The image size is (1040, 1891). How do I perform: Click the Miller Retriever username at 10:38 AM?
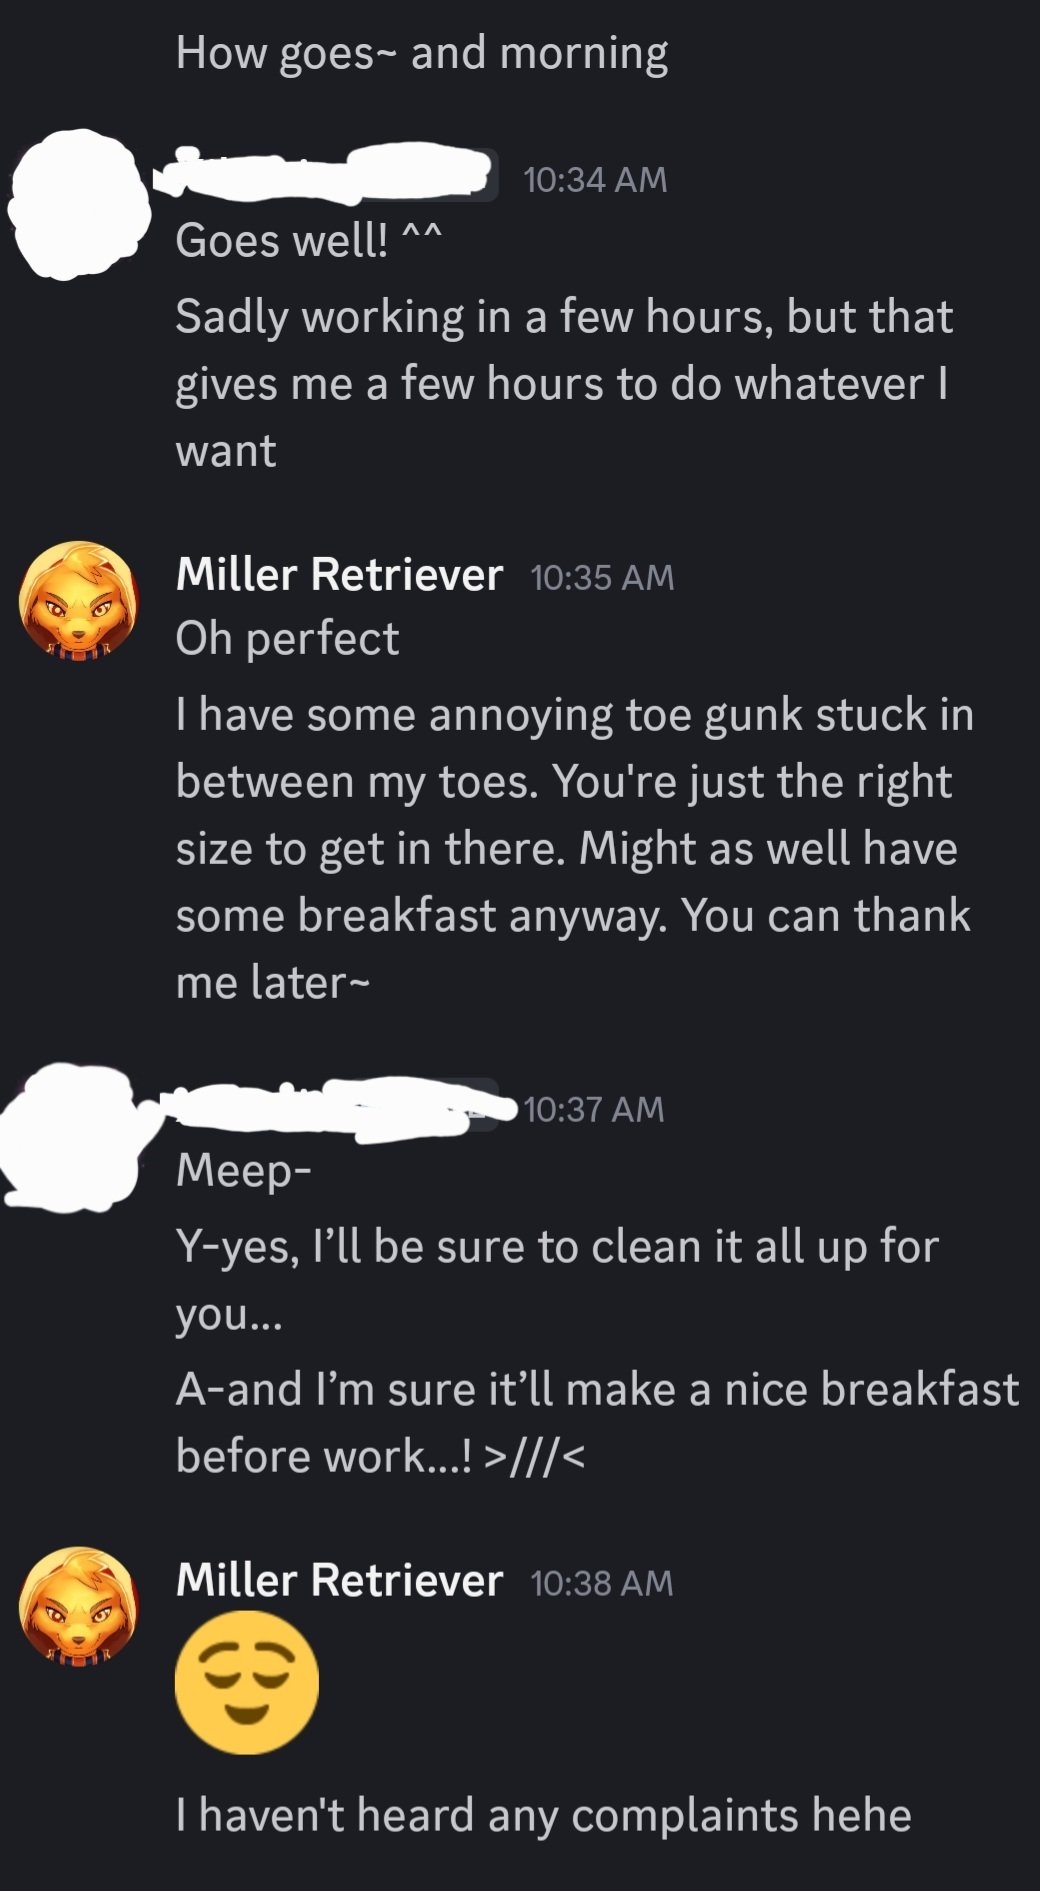(x=338, y=1581)
